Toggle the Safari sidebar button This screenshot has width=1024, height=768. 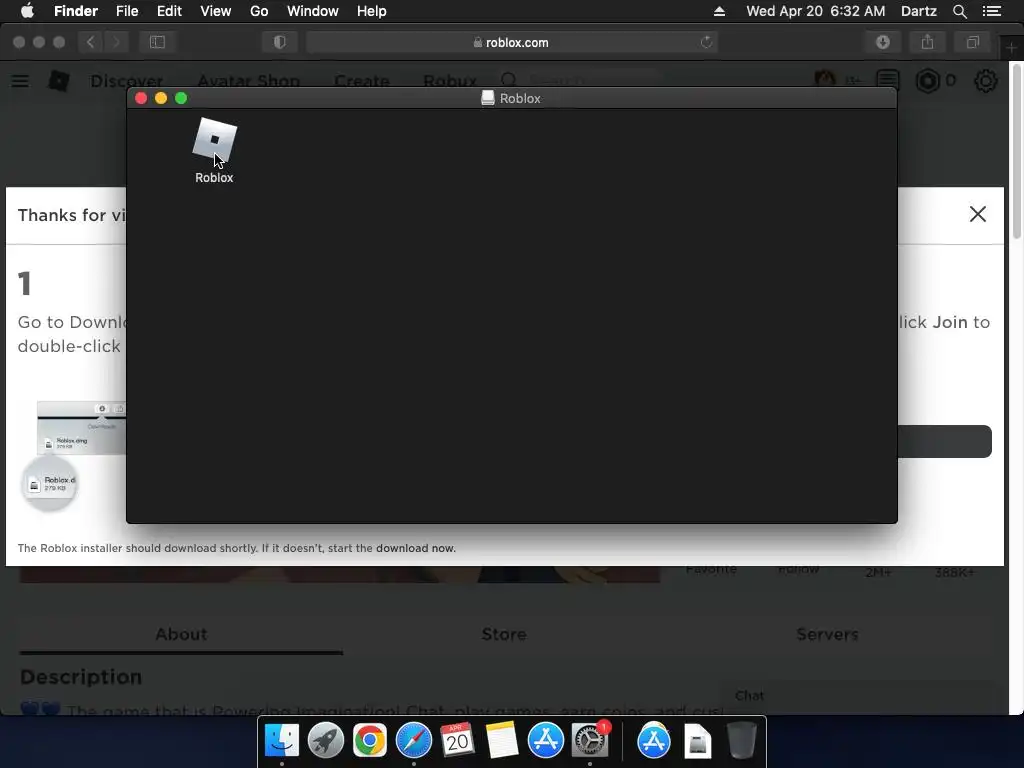157,42
